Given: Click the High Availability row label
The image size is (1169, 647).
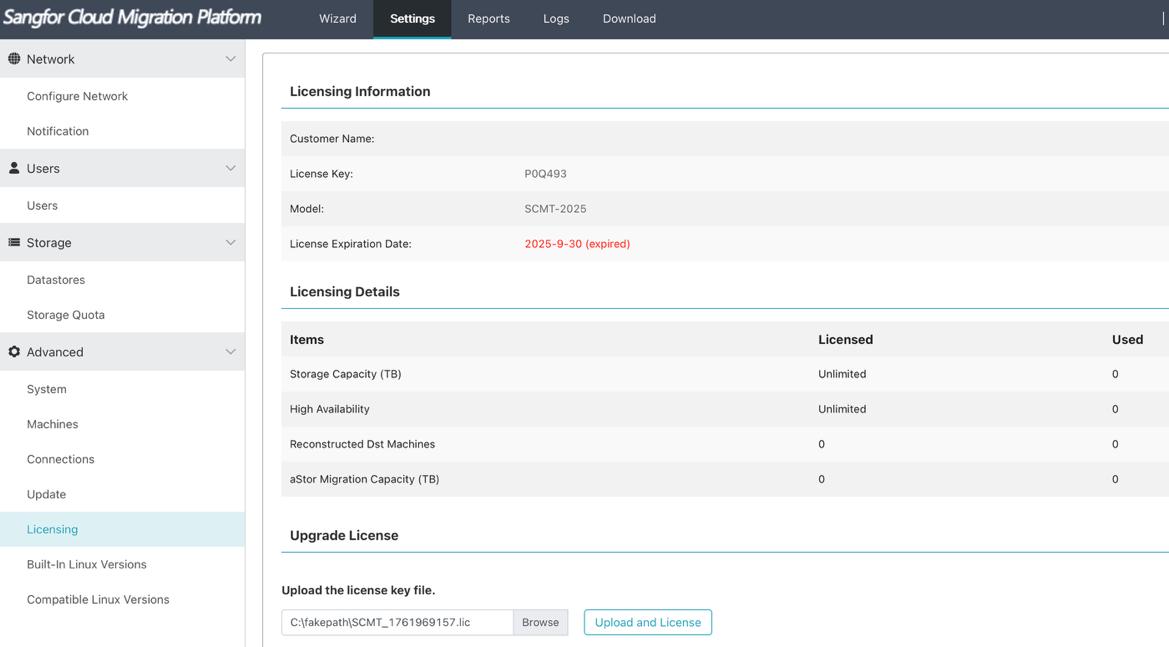Looking at the screenshot, I should [330, 409].
